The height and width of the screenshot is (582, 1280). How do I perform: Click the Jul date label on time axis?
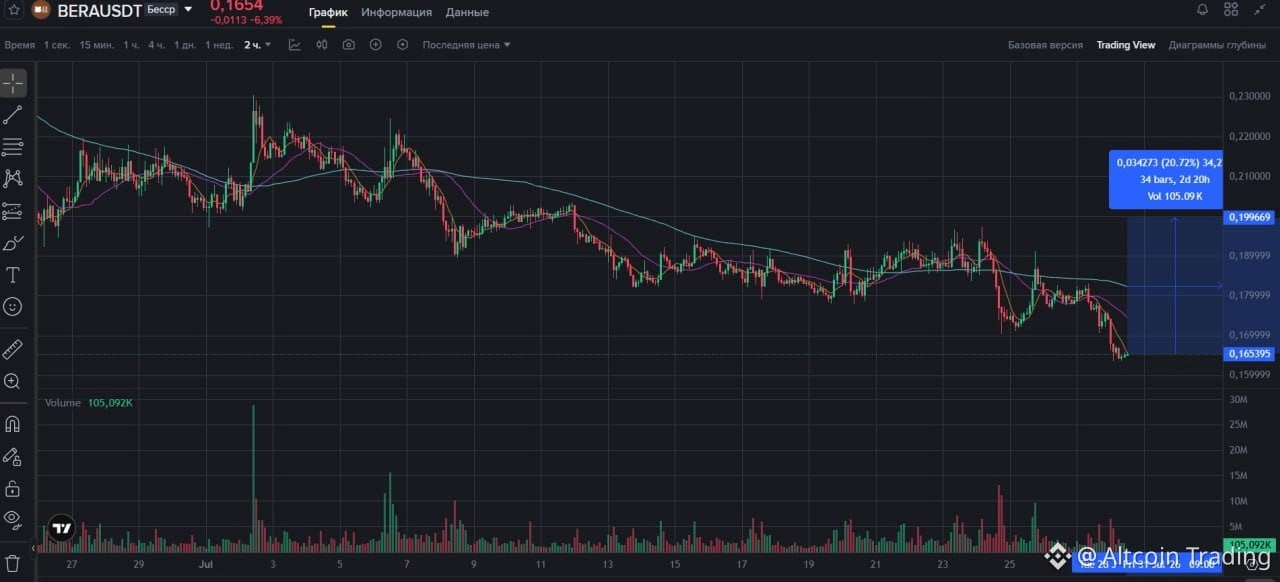pos(206,564)
